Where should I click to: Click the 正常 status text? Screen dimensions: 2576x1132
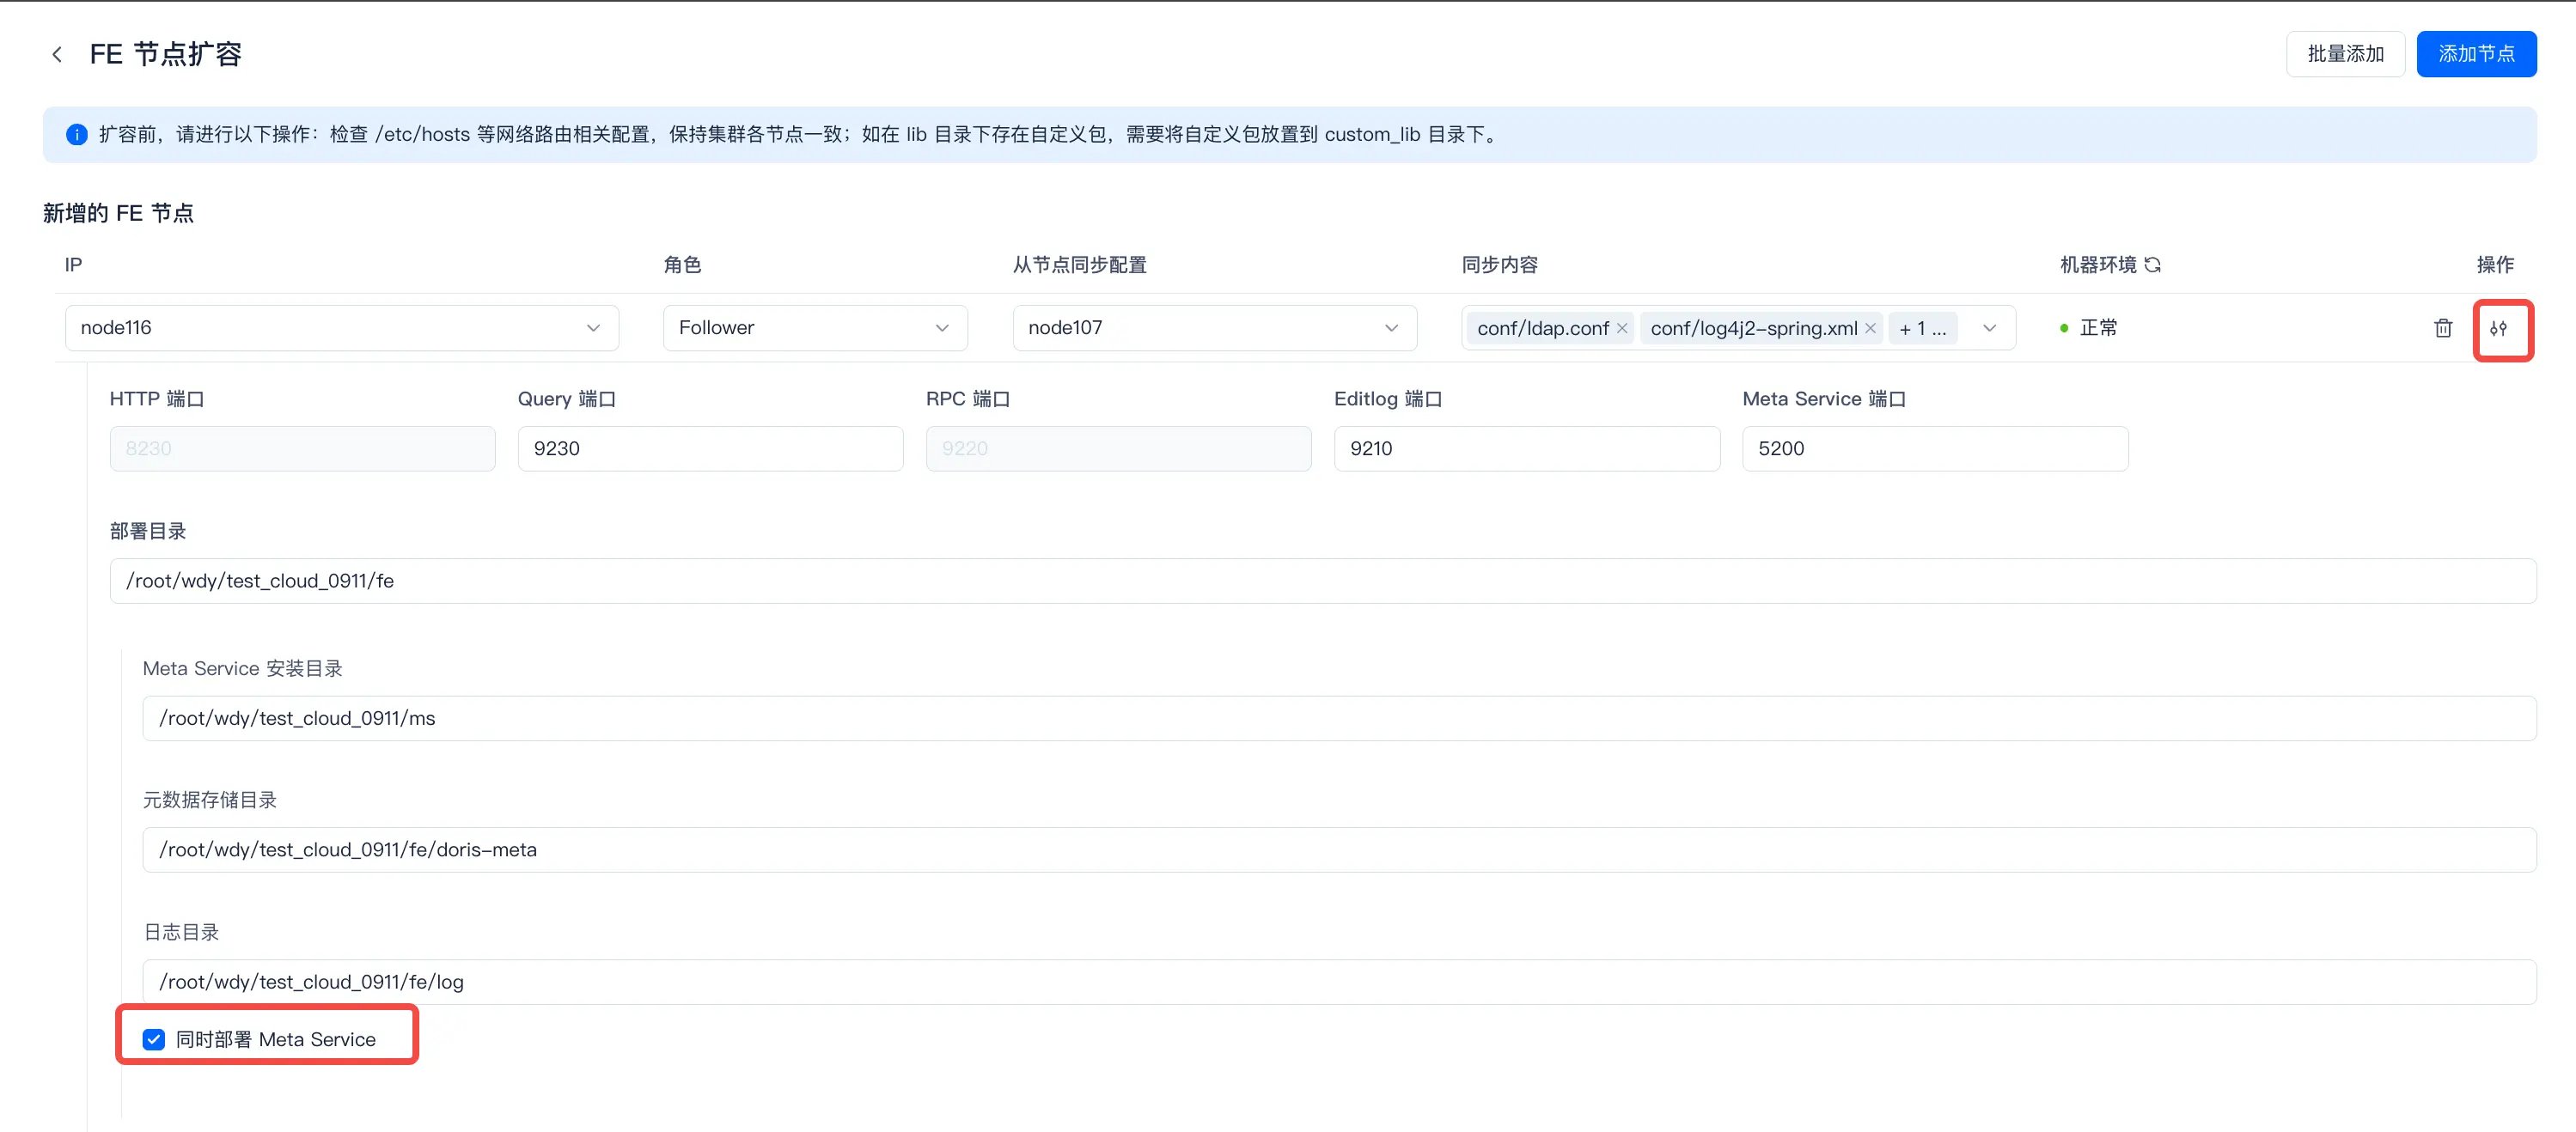pyautogui.click(x=2098, y=328)
